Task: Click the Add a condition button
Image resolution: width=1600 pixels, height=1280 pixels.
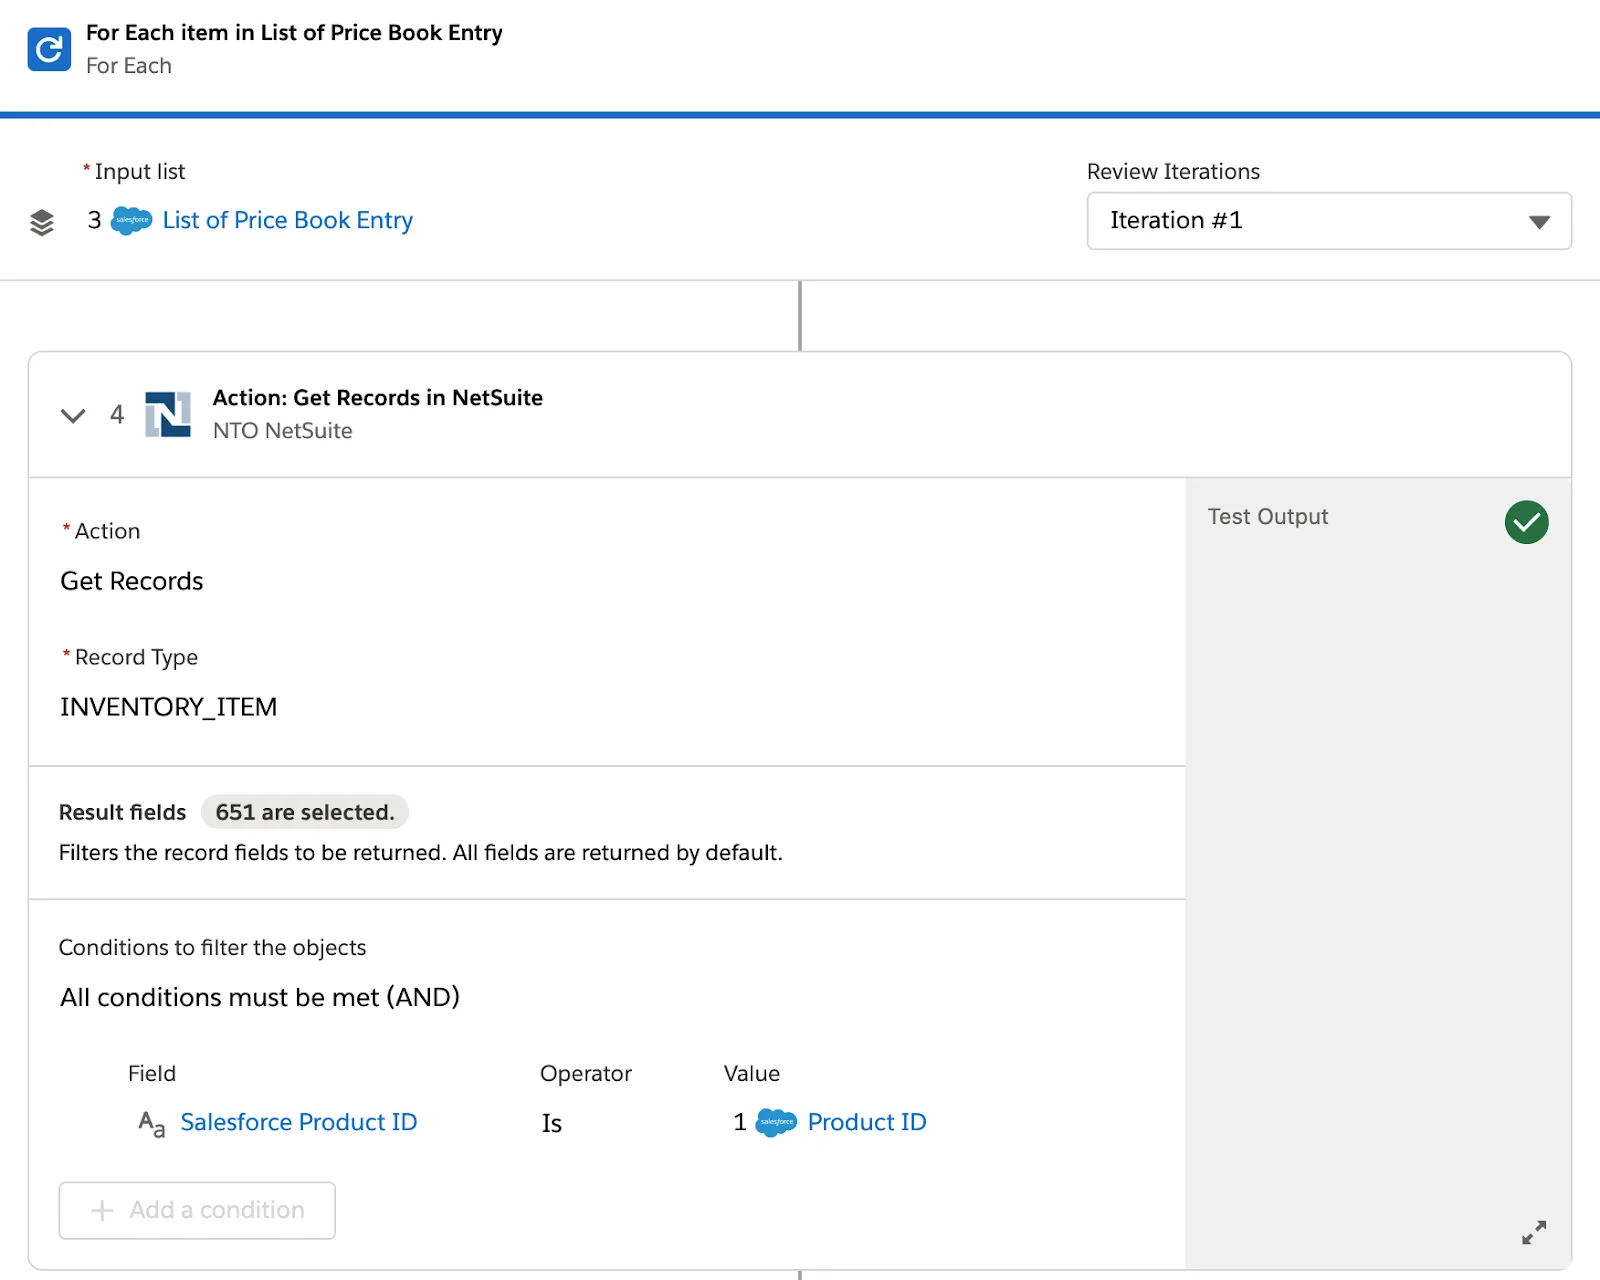Action: pyautogui.click(x=196, y=1210)
